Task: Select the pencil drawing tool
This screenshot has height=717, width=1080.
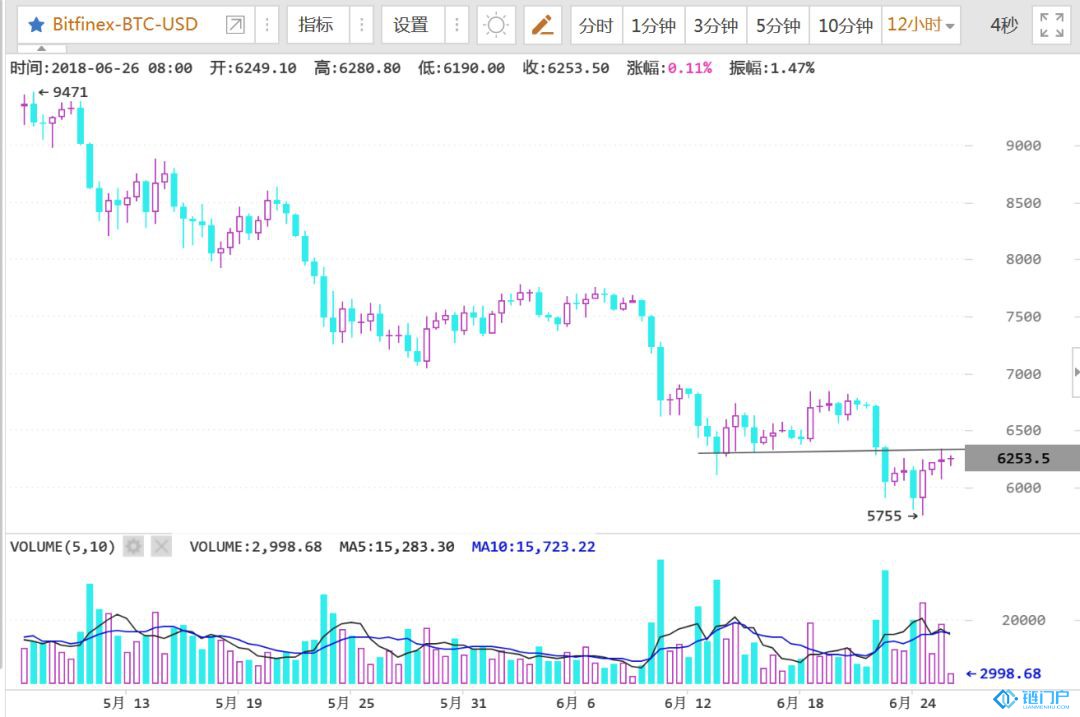Action: (x=542, y=25)
